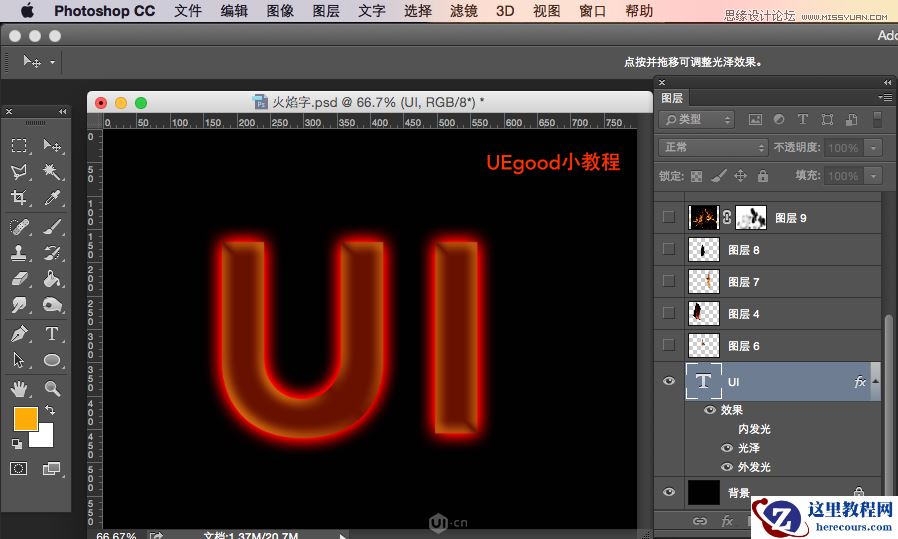Select the Horizontal Type tool
898x539 pixels.
pos(52,333)
